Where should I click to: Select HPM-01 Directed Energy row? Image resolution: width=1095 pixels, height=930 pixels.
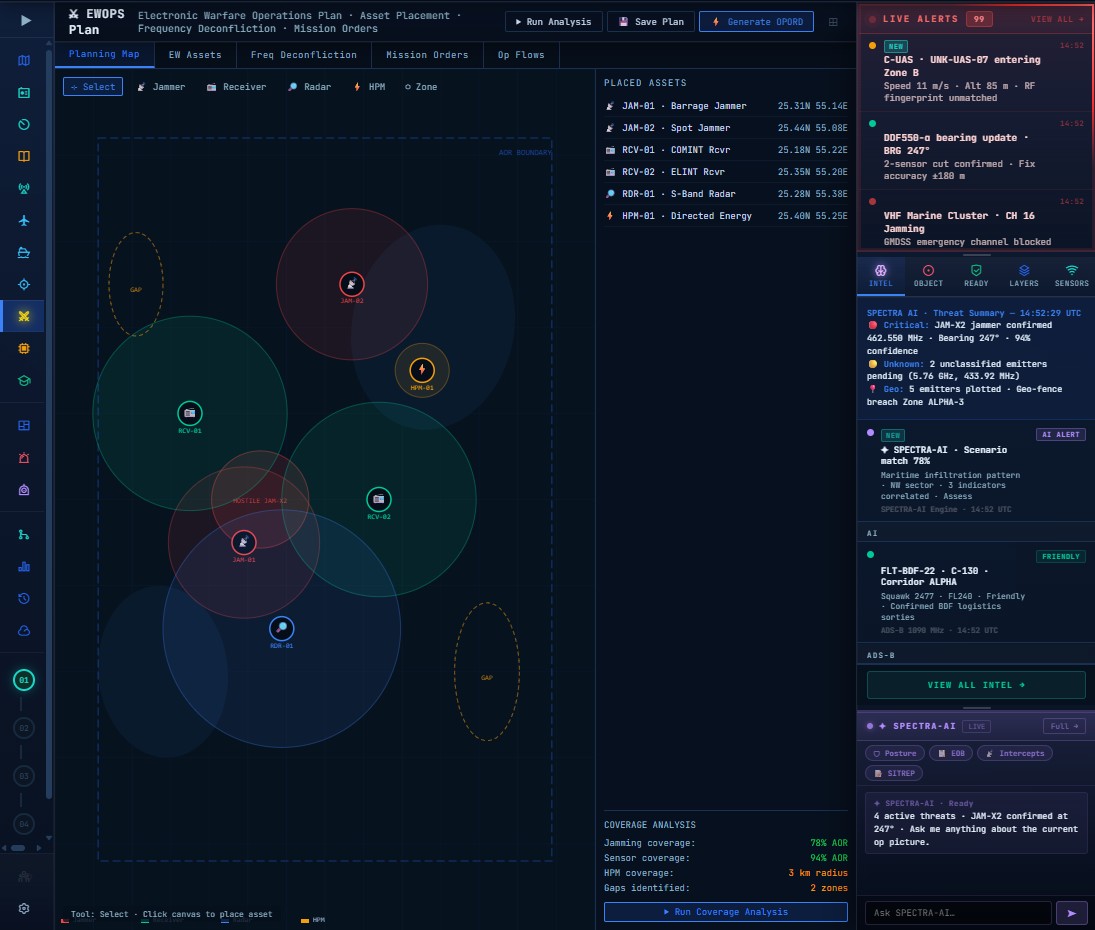[726, 216]
